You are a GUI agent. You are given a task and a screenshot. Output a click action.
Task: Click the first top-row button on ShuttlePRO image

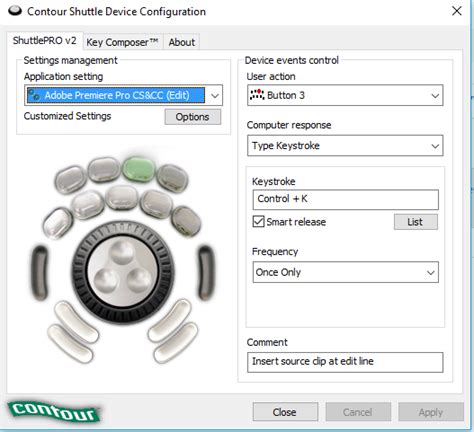pos(71,180)
